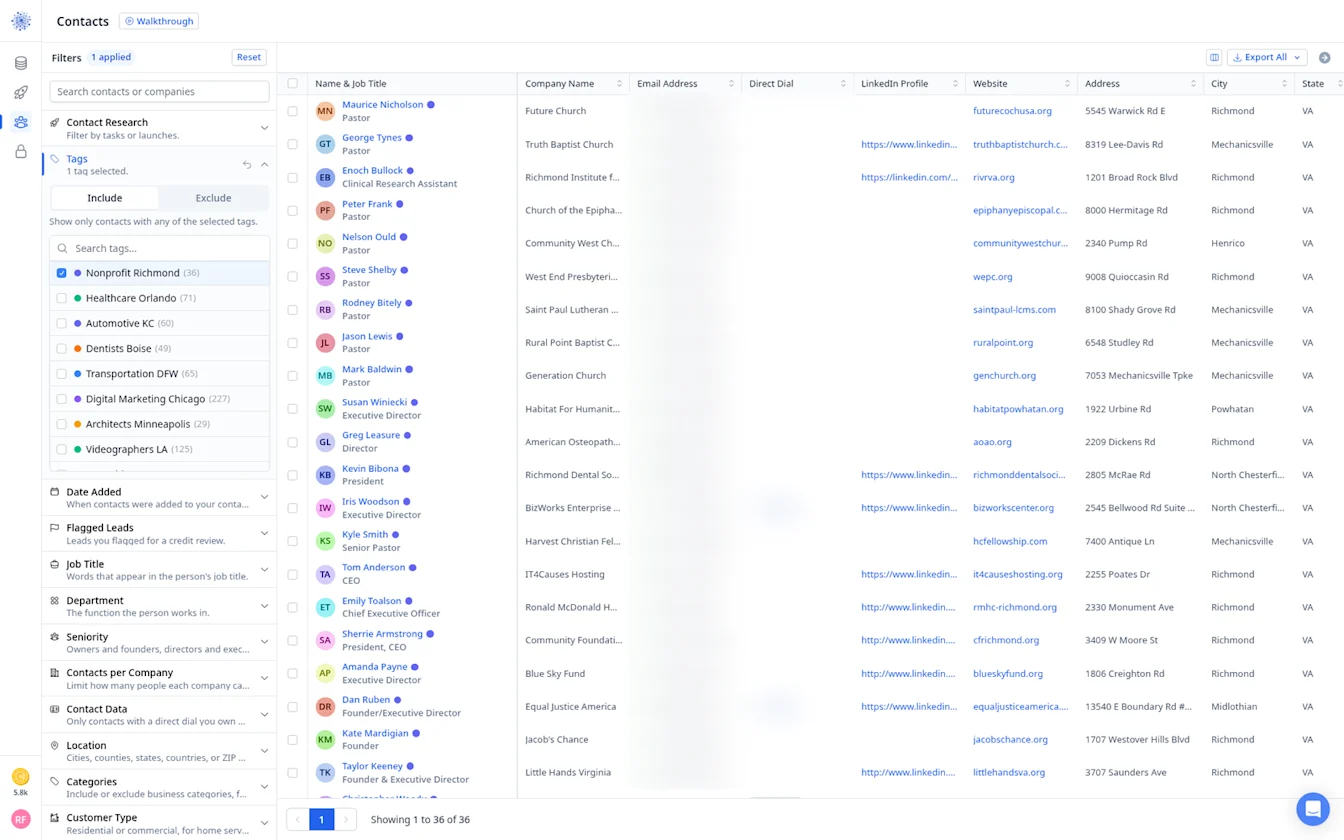This screenshot has height=840, width=1344.
Task: Switch to the Exclude tab
Action: (213, 198)
